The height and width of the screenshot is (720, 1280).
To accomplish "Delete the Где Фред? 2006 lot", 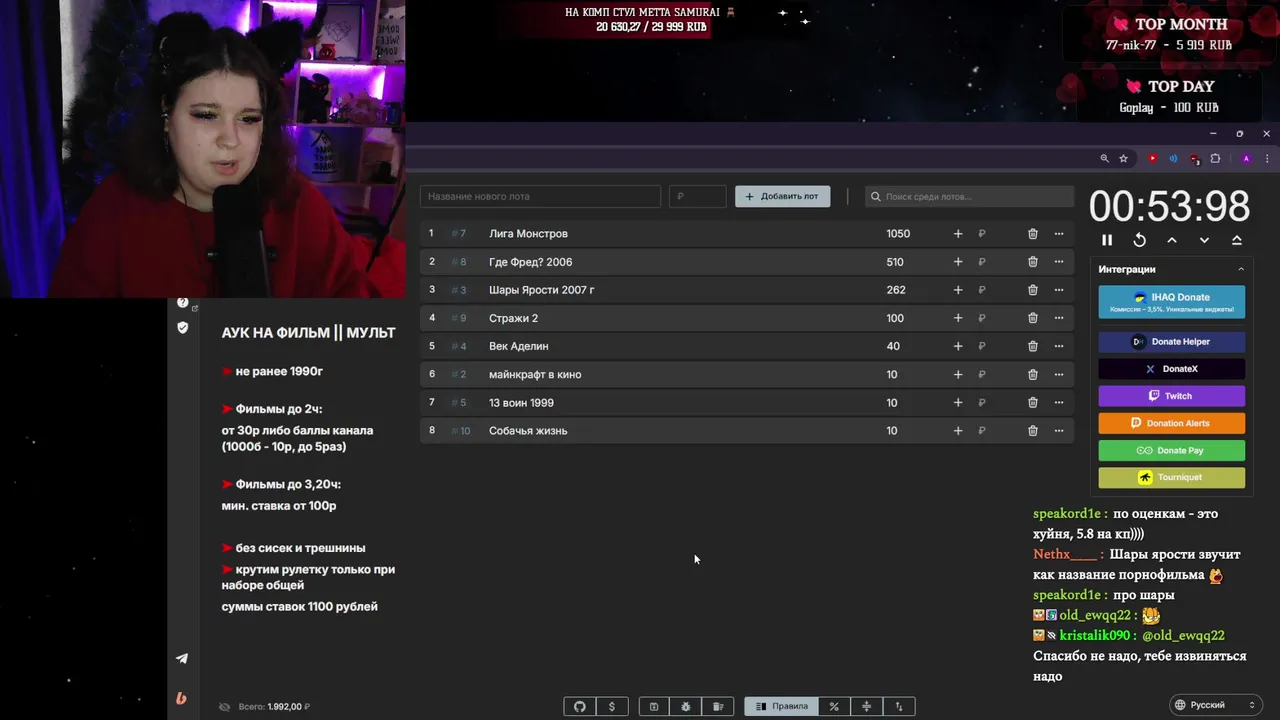I will [1033, 262].
